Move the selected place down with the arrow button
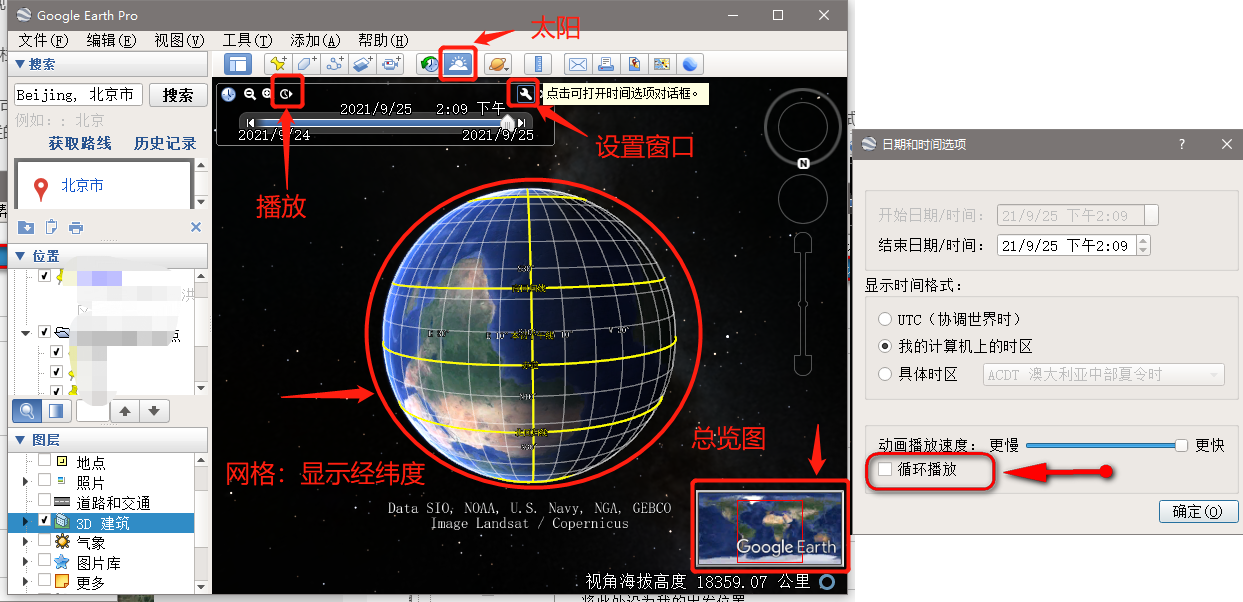Screen dimensions: 1243x602 tap(153, 410)
